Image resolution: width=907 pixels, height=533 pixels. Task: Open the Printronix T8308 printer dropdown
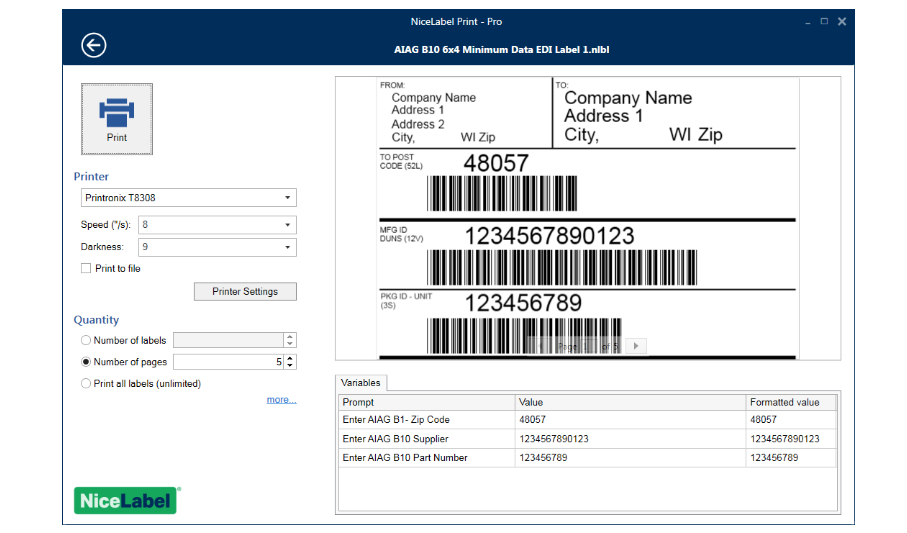189,198
